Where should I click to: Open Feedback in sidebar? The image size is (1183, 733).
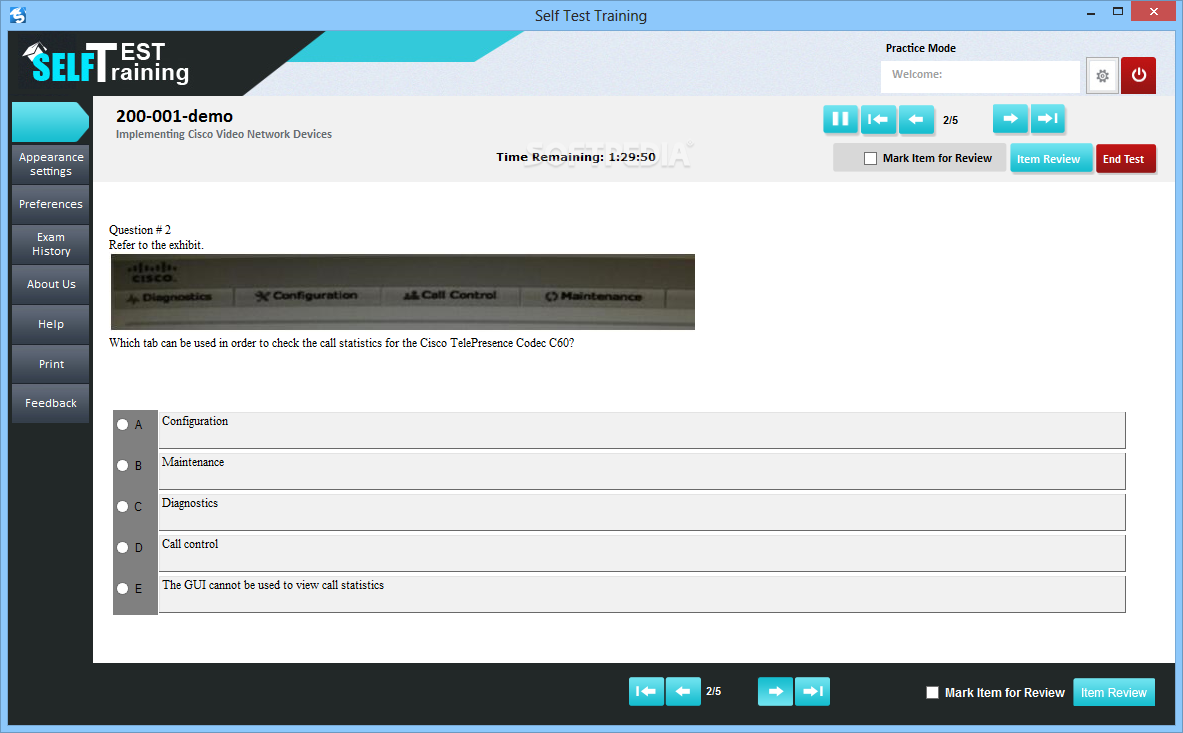point(51,403)
